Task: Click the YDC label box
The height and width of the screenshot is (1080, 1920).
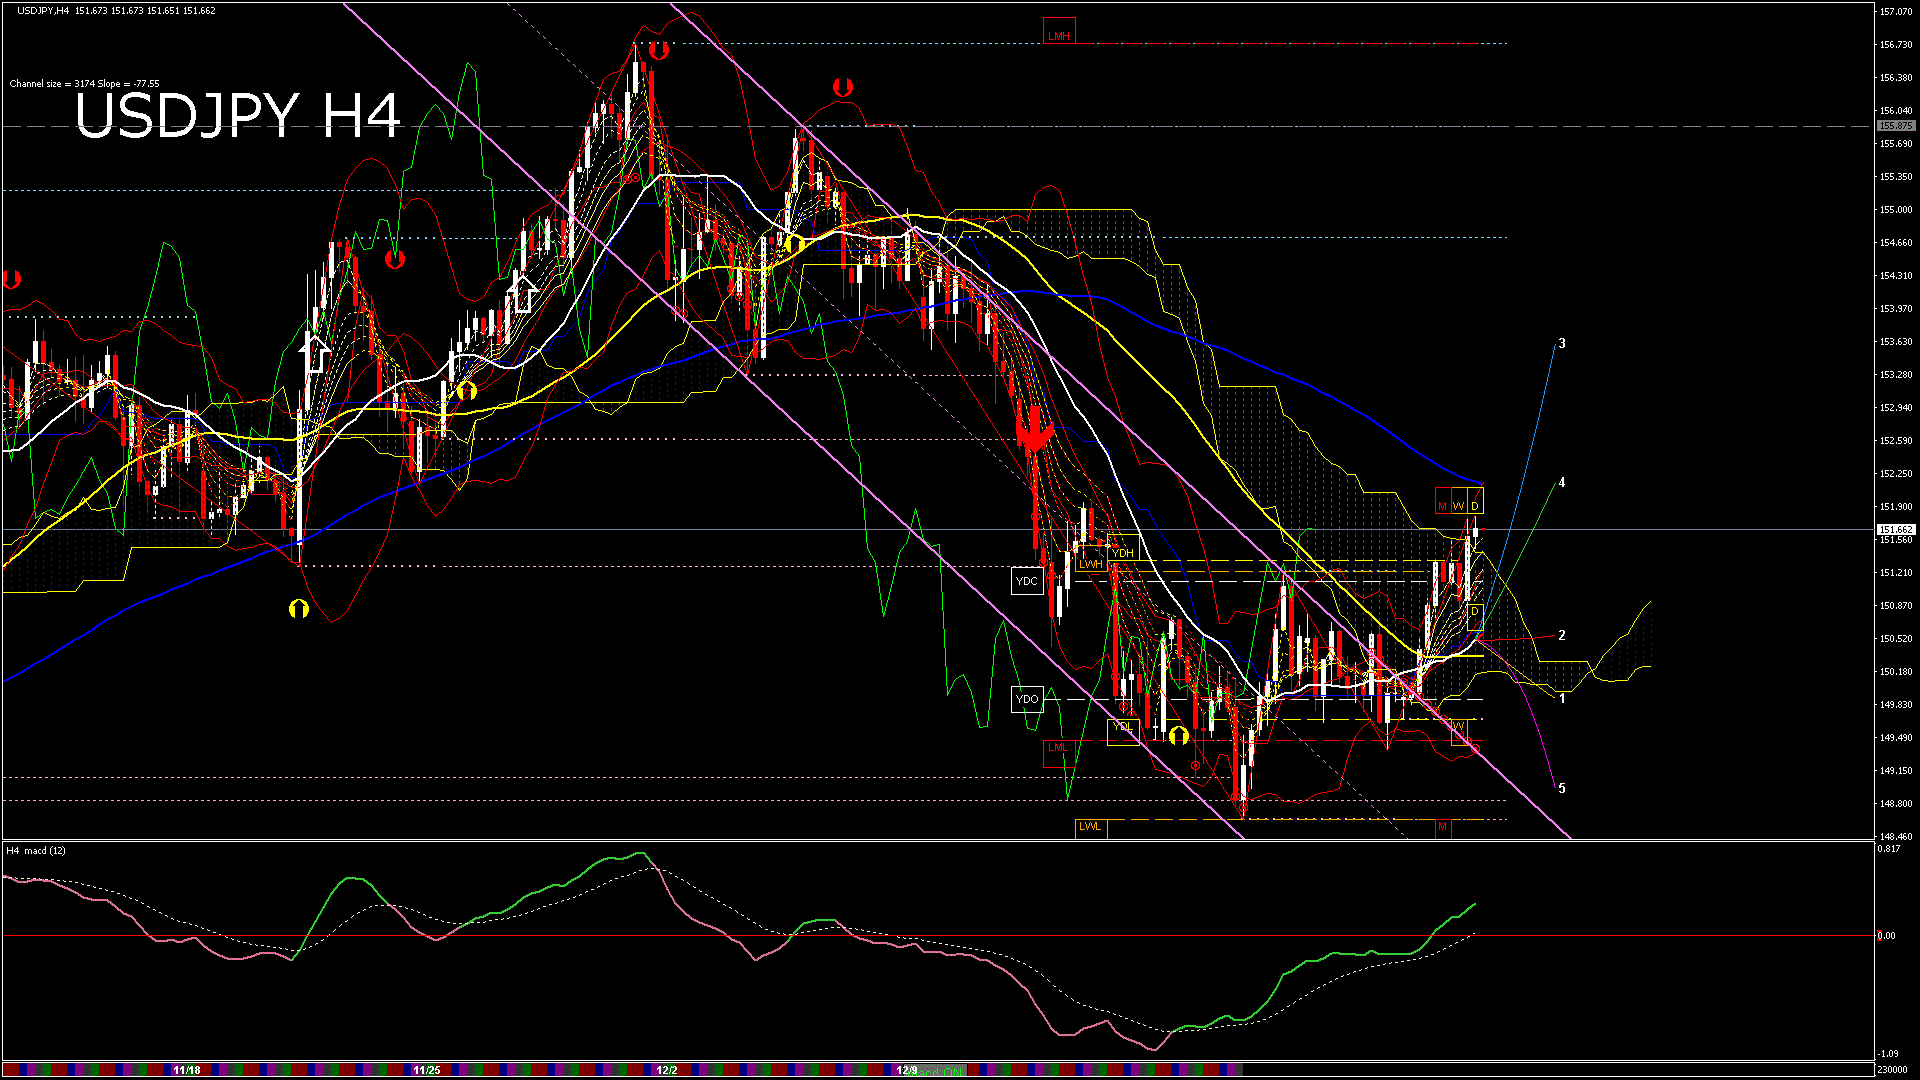Action: click(x=1027, y=581)
